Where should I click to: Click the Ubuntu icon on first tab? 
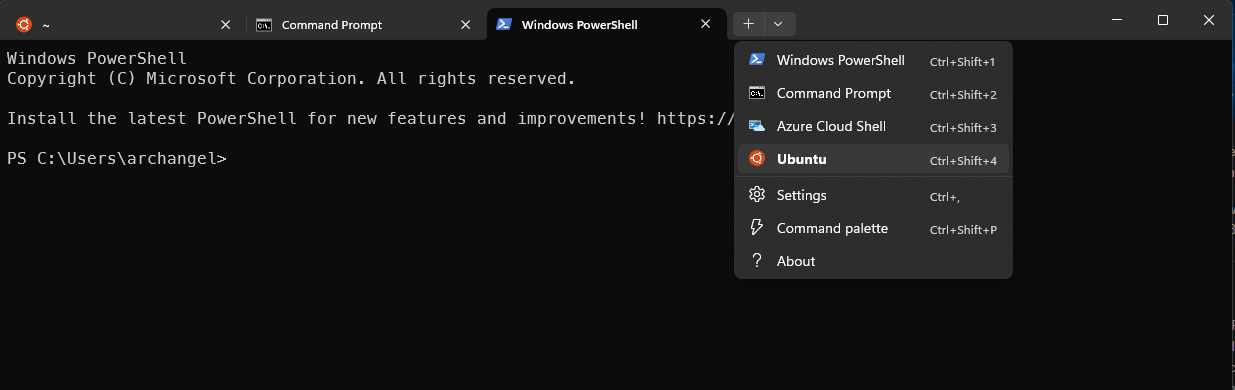(24, 25)
